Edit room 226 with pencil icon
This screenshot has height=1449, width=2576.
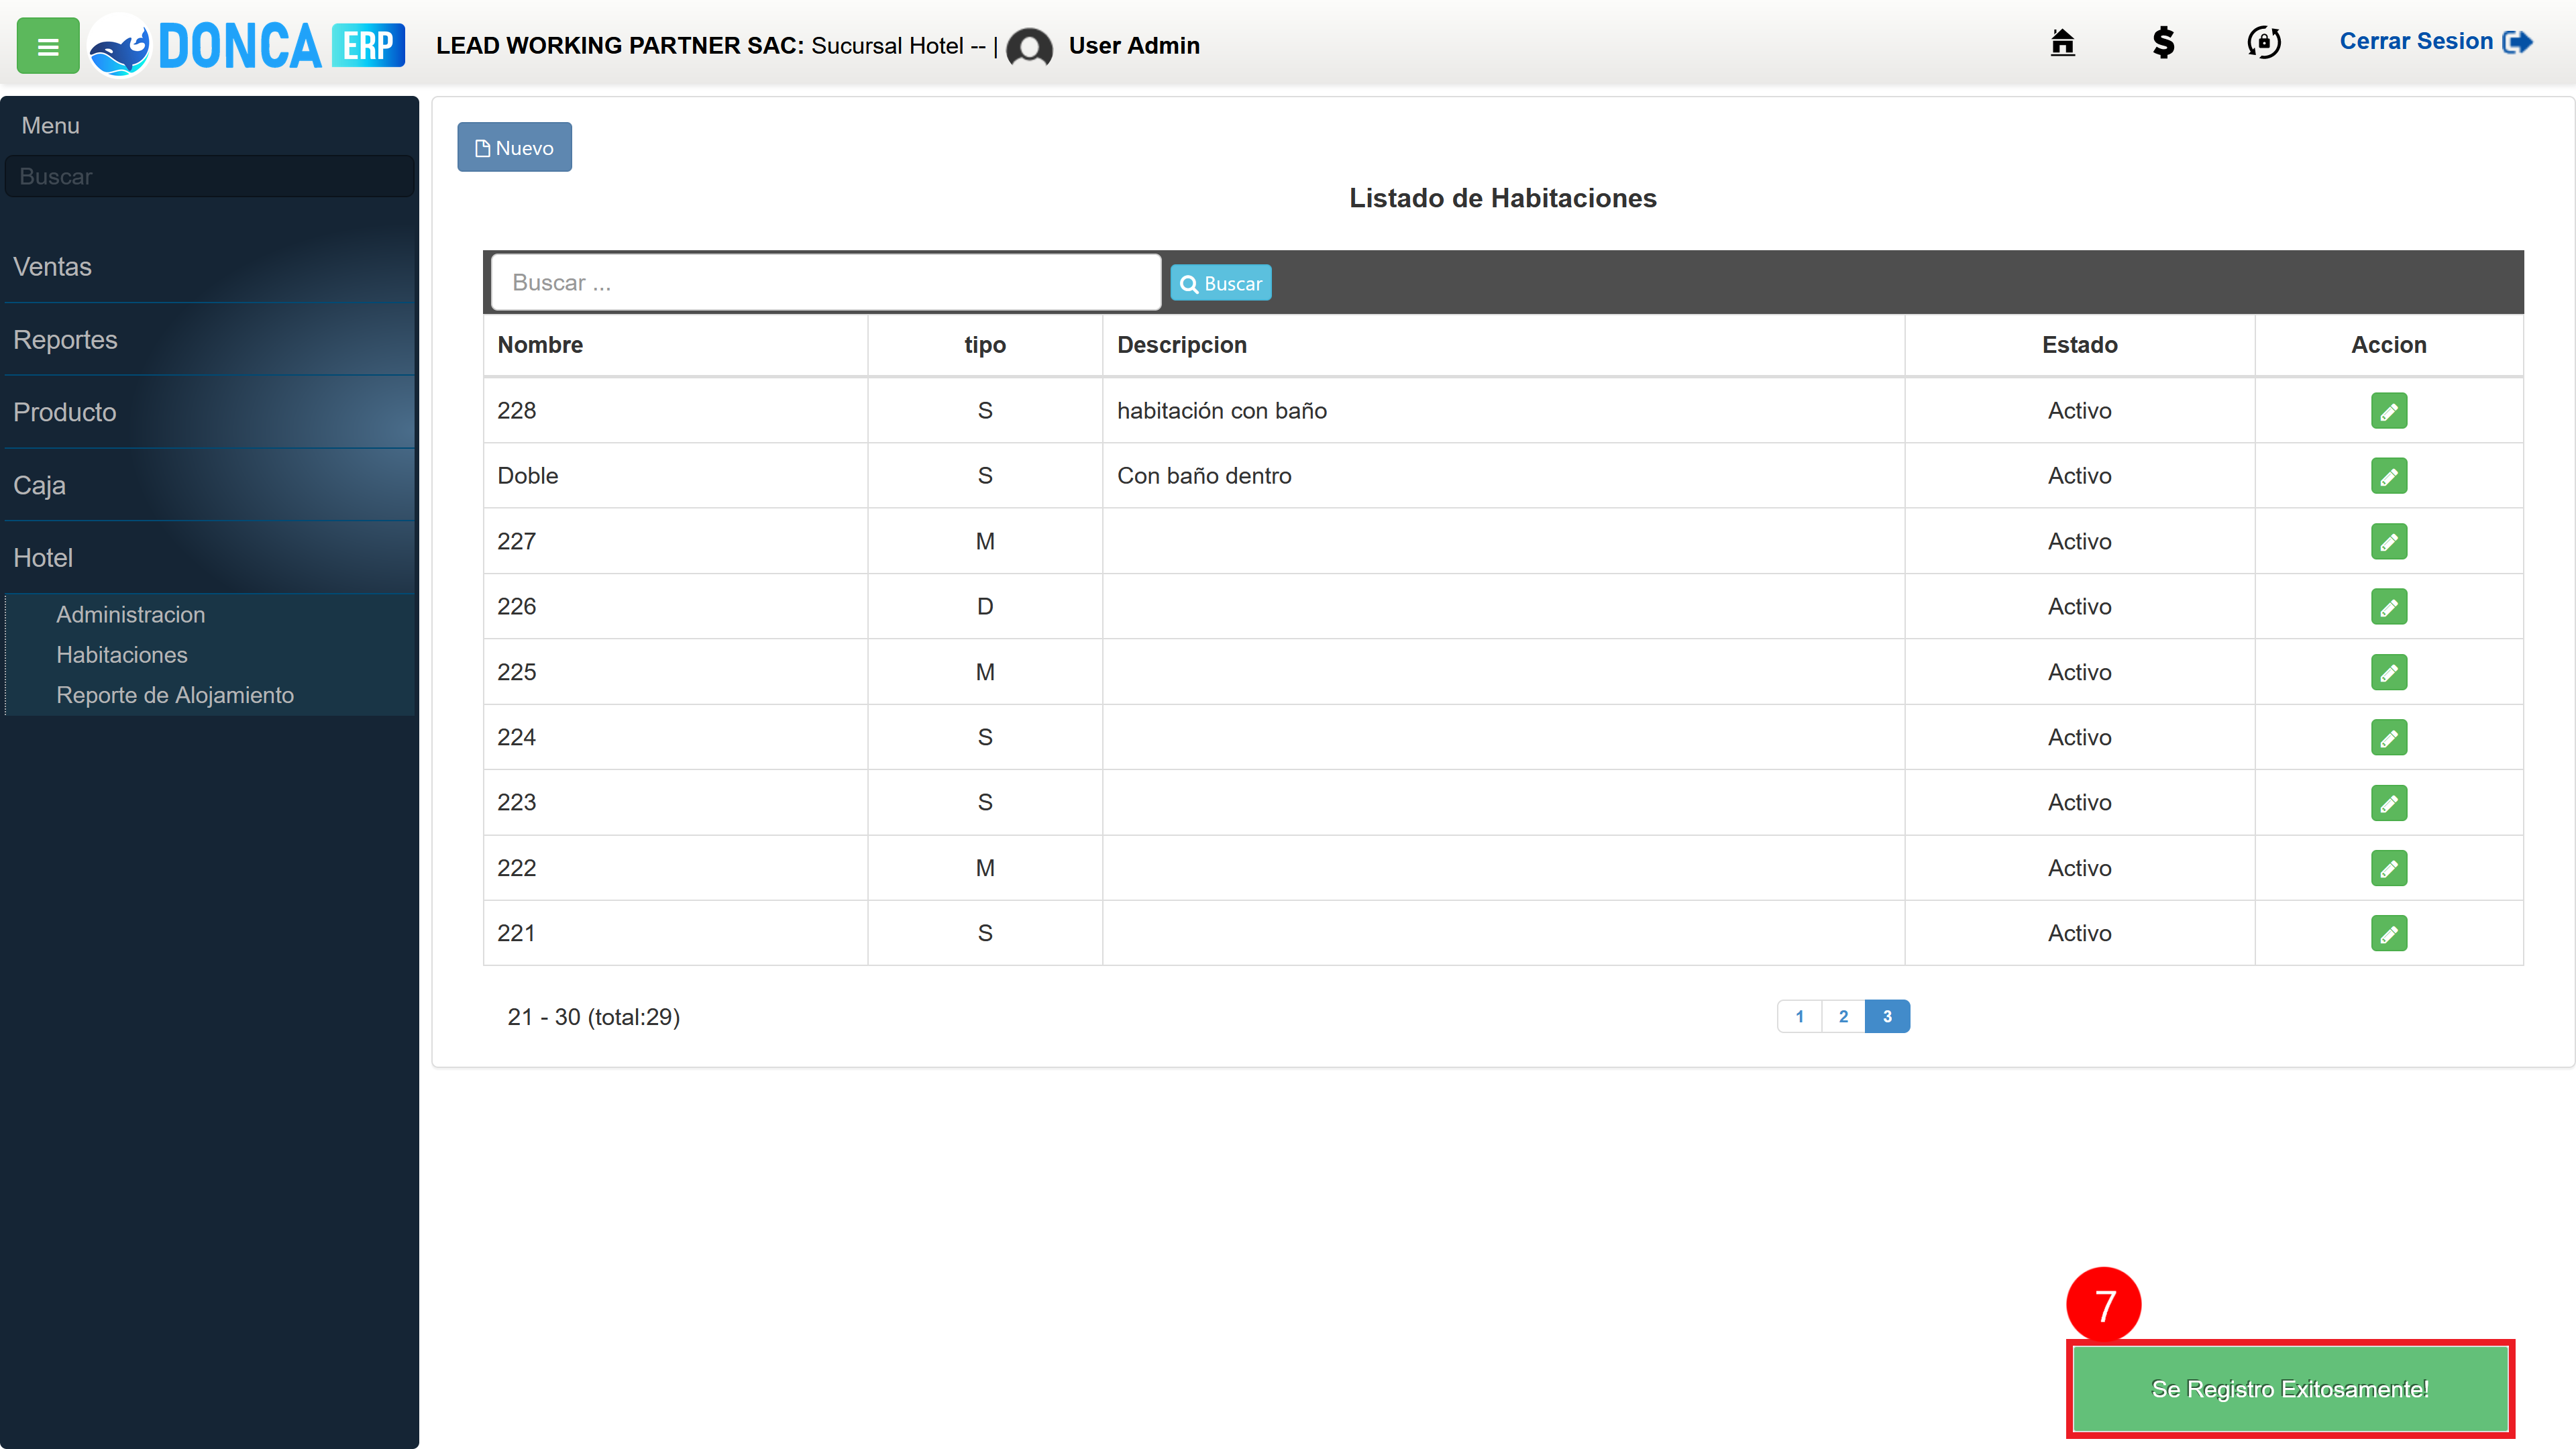2388,607
